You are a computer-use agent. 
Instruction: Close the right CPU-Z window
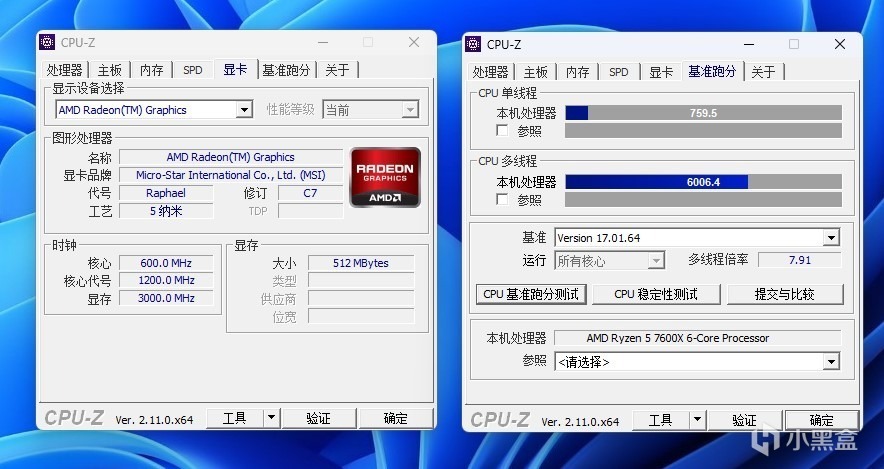840,44
